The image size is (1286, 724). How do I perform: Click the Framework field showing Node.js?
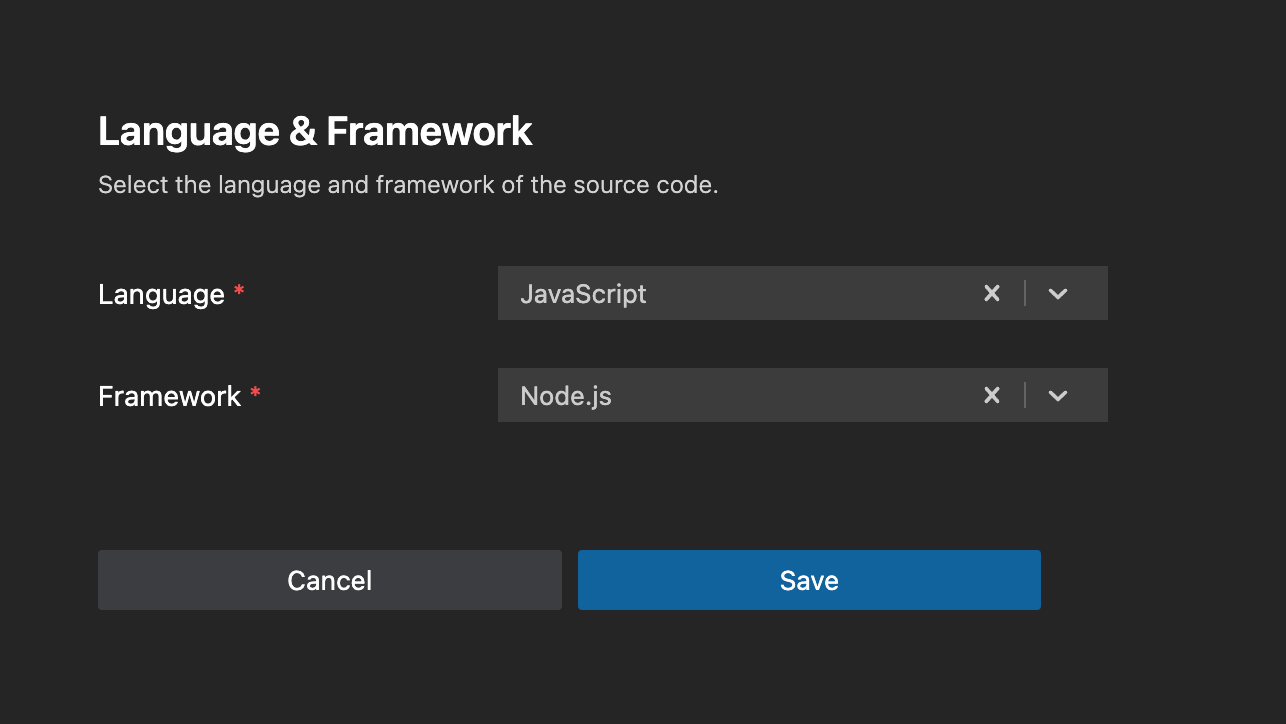click(802, 395)
